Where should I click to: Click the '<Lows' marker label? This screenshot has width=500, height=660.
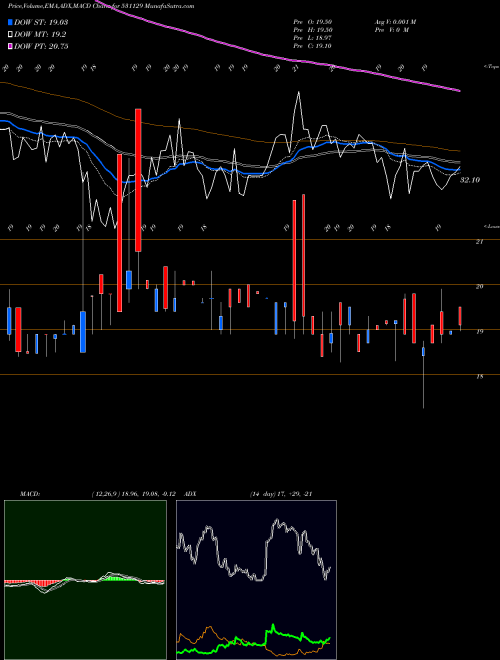[491, 226]
